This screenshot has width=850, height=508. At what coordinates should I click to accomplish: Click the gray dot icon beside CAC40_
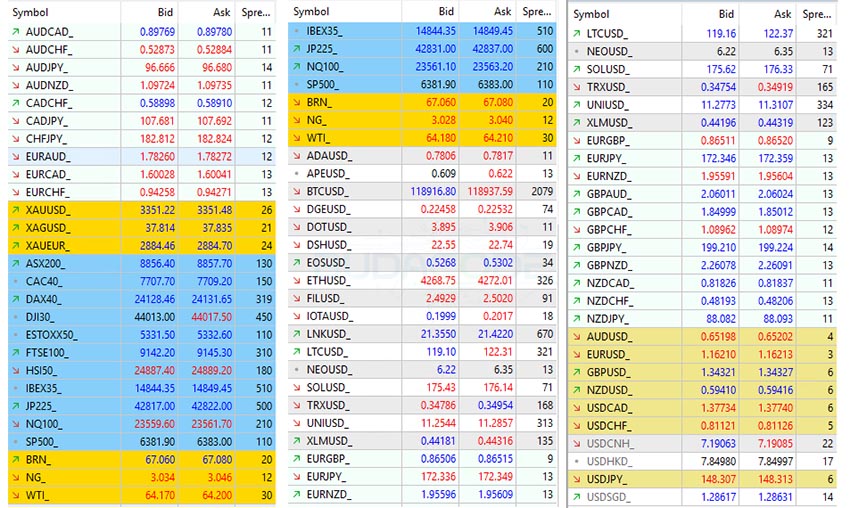coord(16,281)
